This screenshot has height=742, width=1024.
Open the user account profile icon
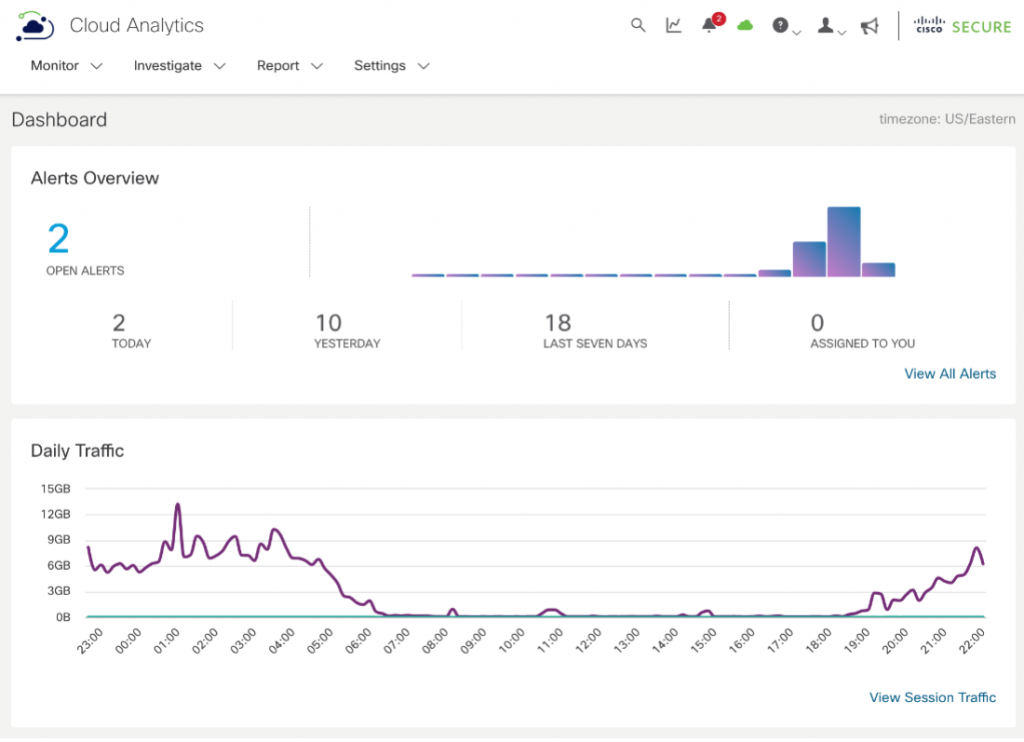pyautogui.click(x=827, y=26)
